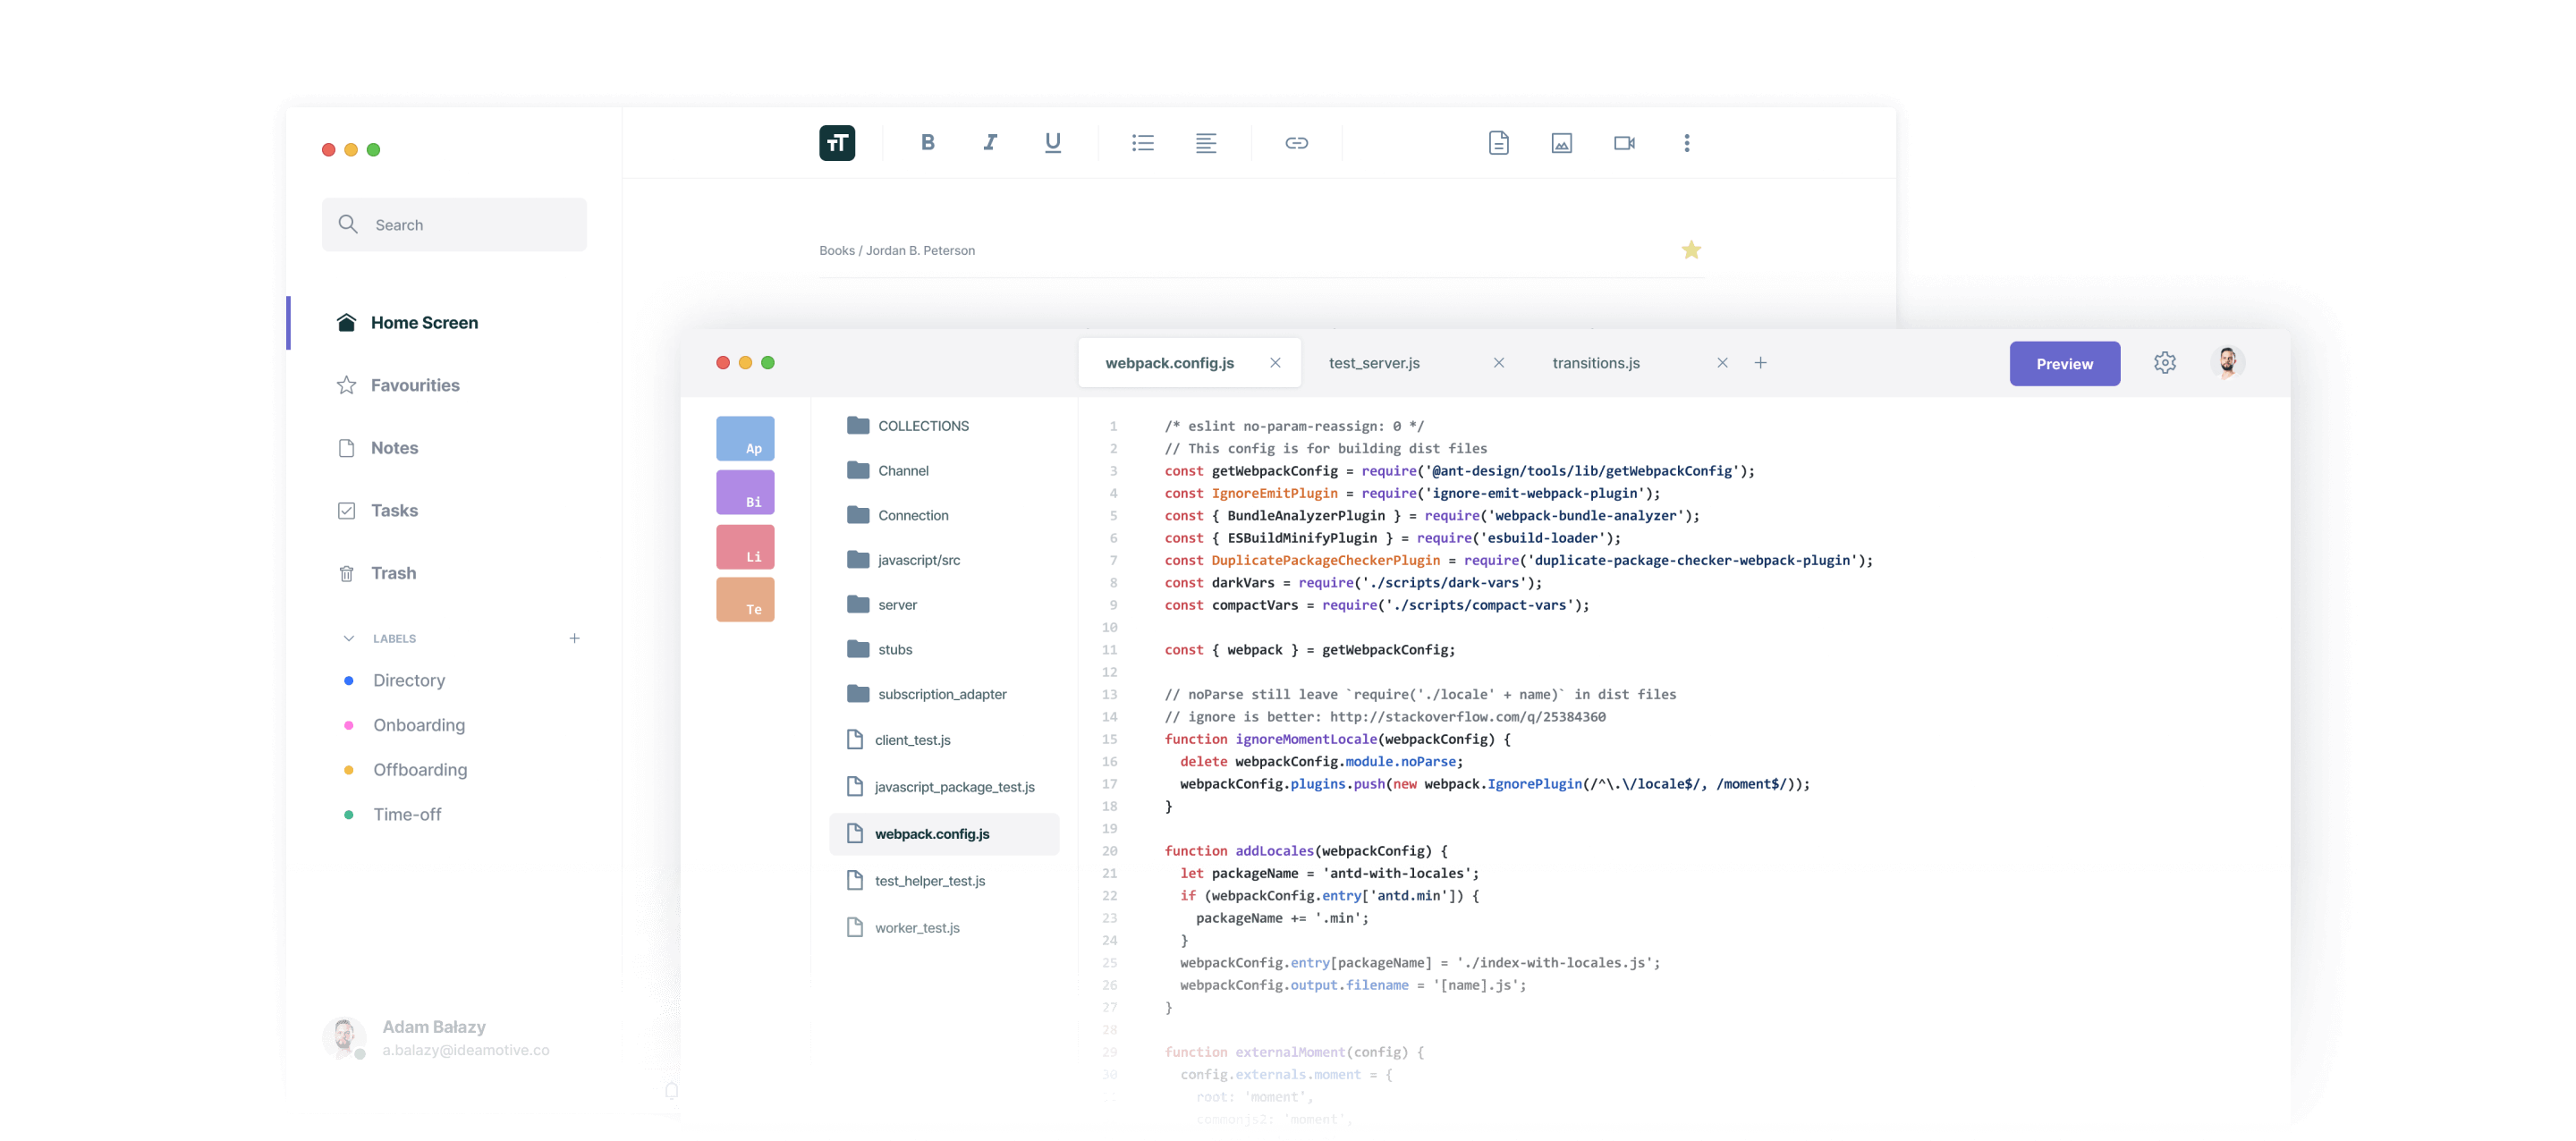Select the pink Li project swatch
The width and height of the screenshot is (2576, 1141).
point(745,547)
